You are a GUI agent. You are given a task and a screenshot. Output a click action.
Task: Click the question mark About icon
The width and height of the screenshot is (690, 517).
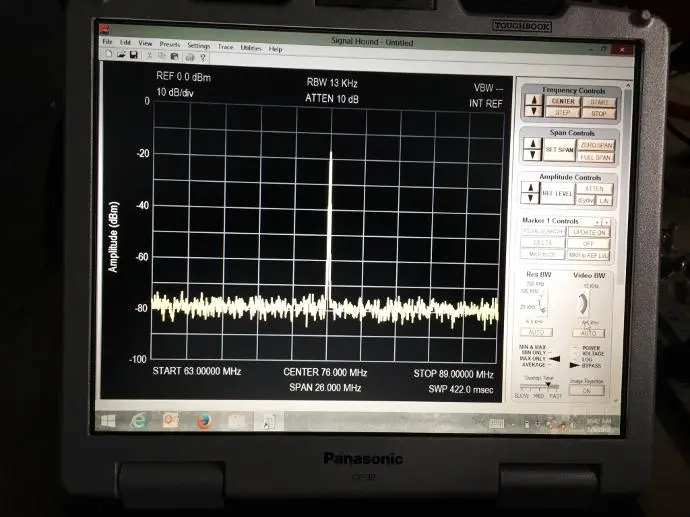coord(203,57)
